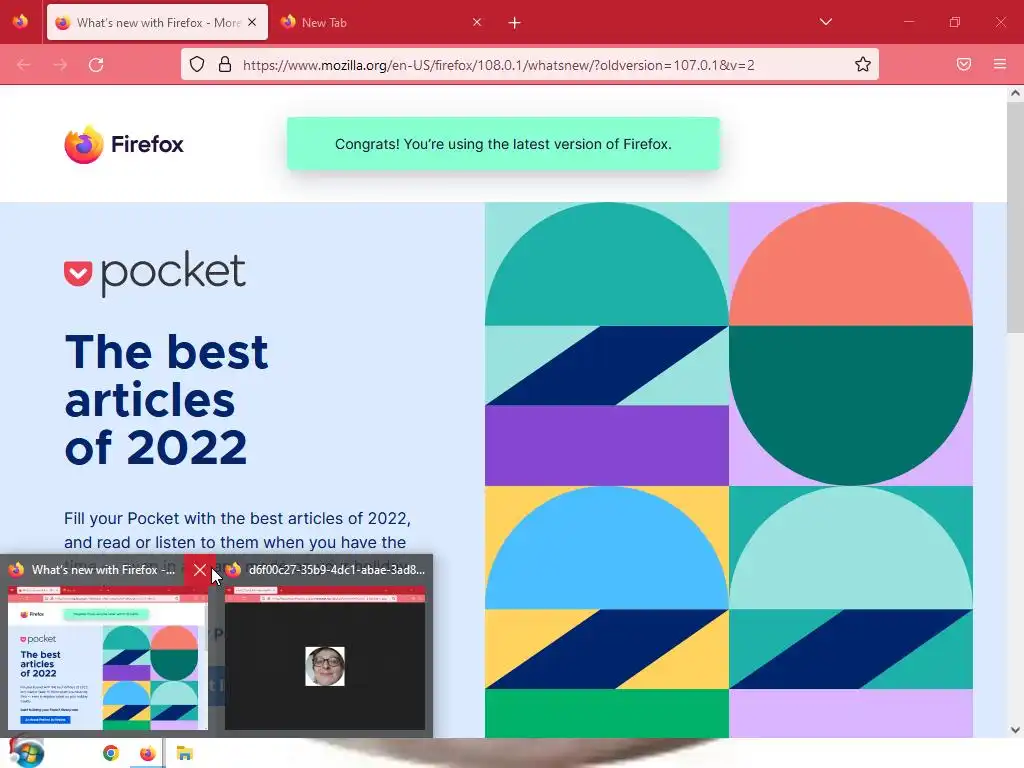The height and width of the screenshot is (768, 1024).
Task: Go back one page
Action: pos(24,65)
